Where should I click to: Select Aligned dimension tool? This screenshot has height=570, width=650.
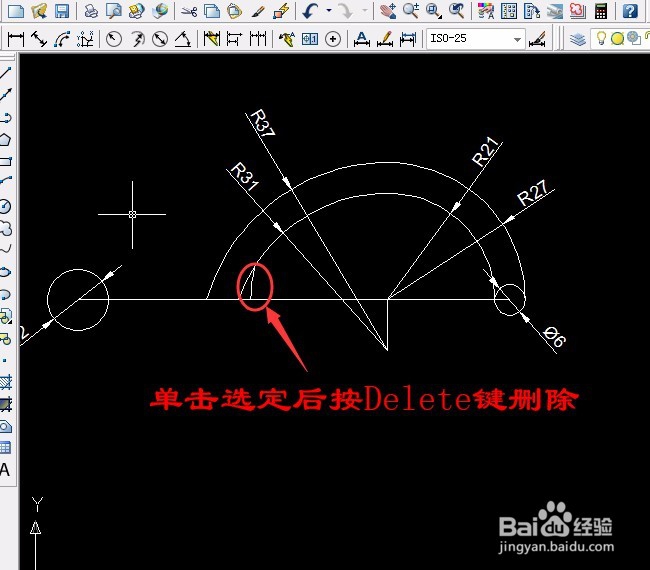pos(39,39)
